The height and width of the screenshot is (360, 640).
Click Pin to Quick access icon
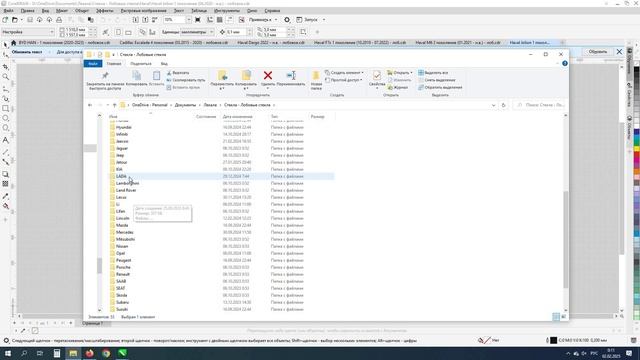(105, 75)
